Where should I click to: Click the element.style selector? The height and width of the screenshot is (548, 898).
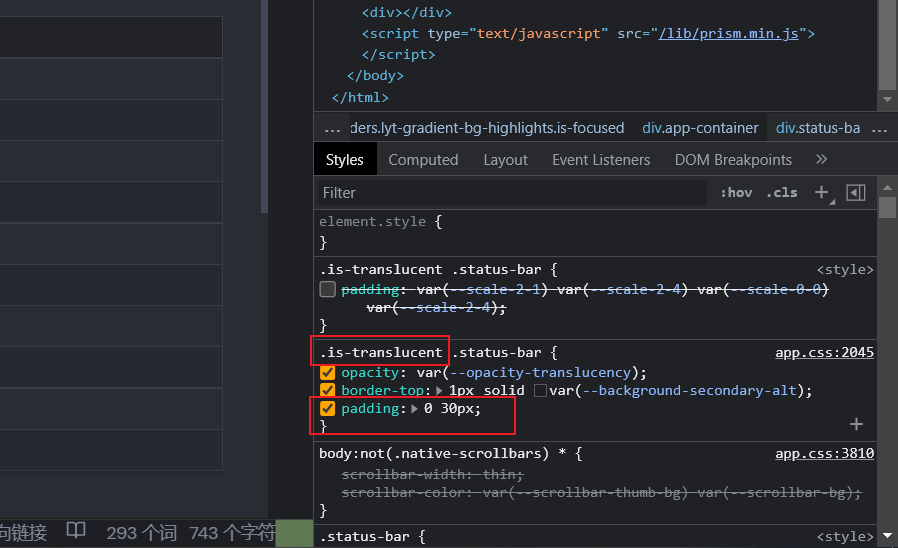click(372, 222)
